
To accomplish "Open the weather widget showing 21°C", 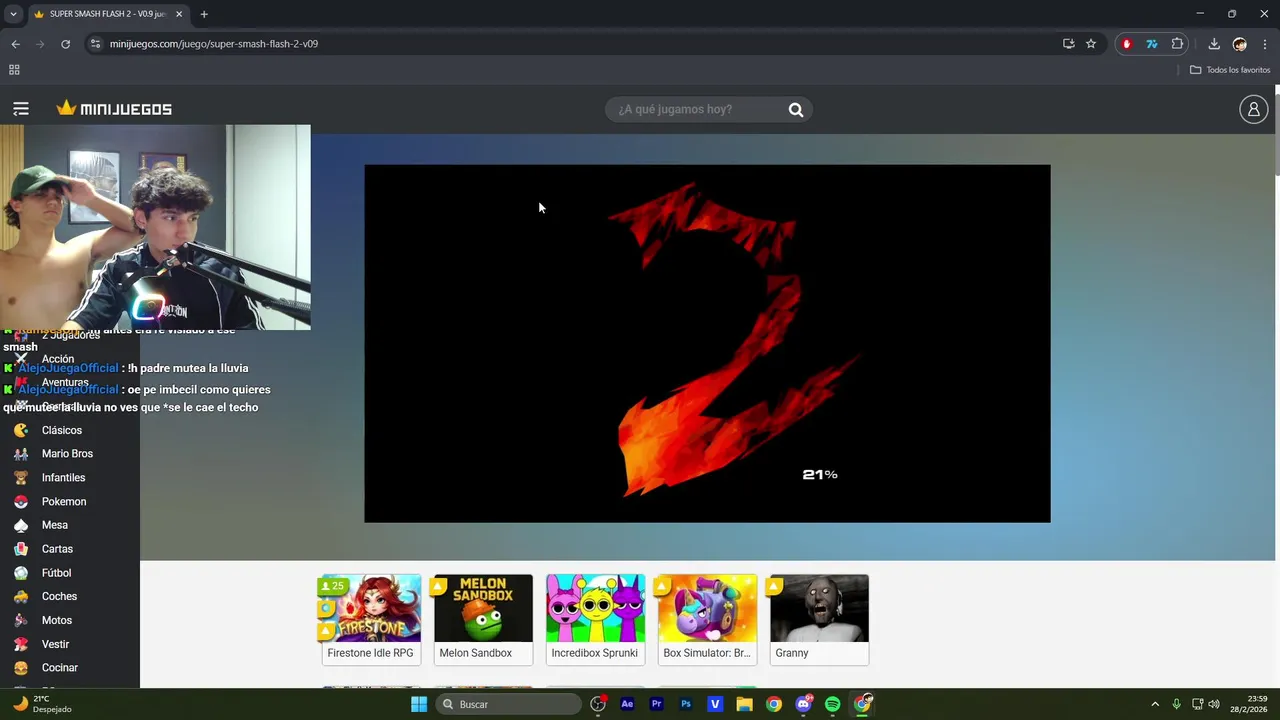I will coord(42,704).
